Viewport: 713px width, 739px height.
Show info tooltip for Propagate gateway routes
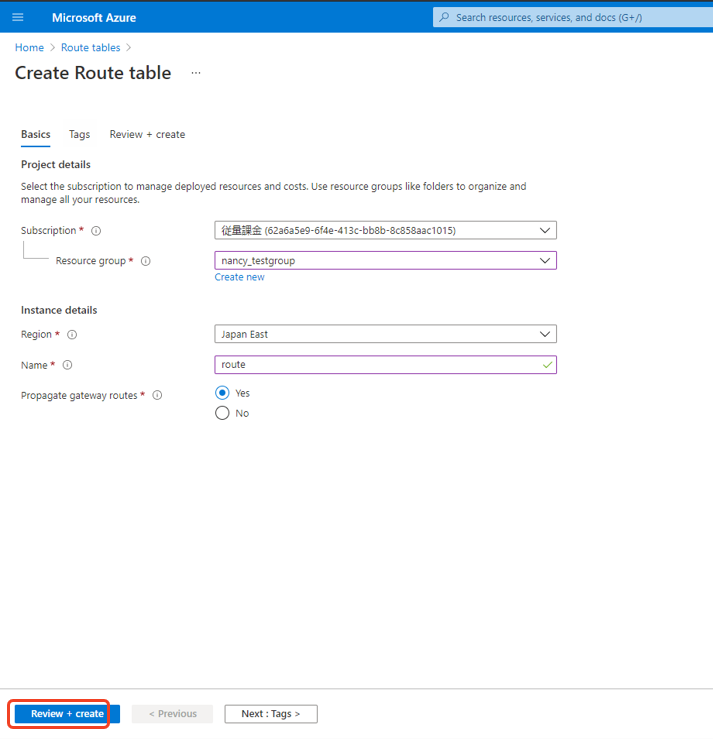point(157,395)
